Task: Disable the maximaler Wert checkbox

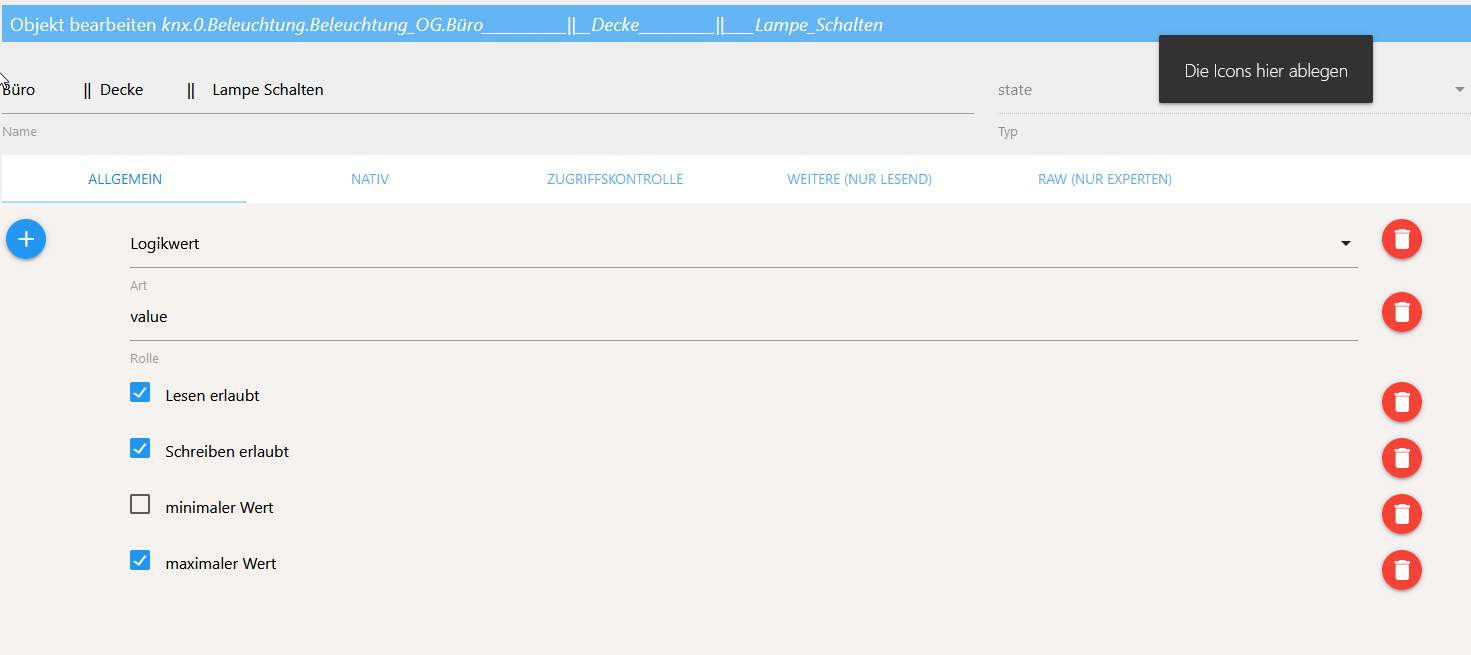Action: (x=140, y=560)
